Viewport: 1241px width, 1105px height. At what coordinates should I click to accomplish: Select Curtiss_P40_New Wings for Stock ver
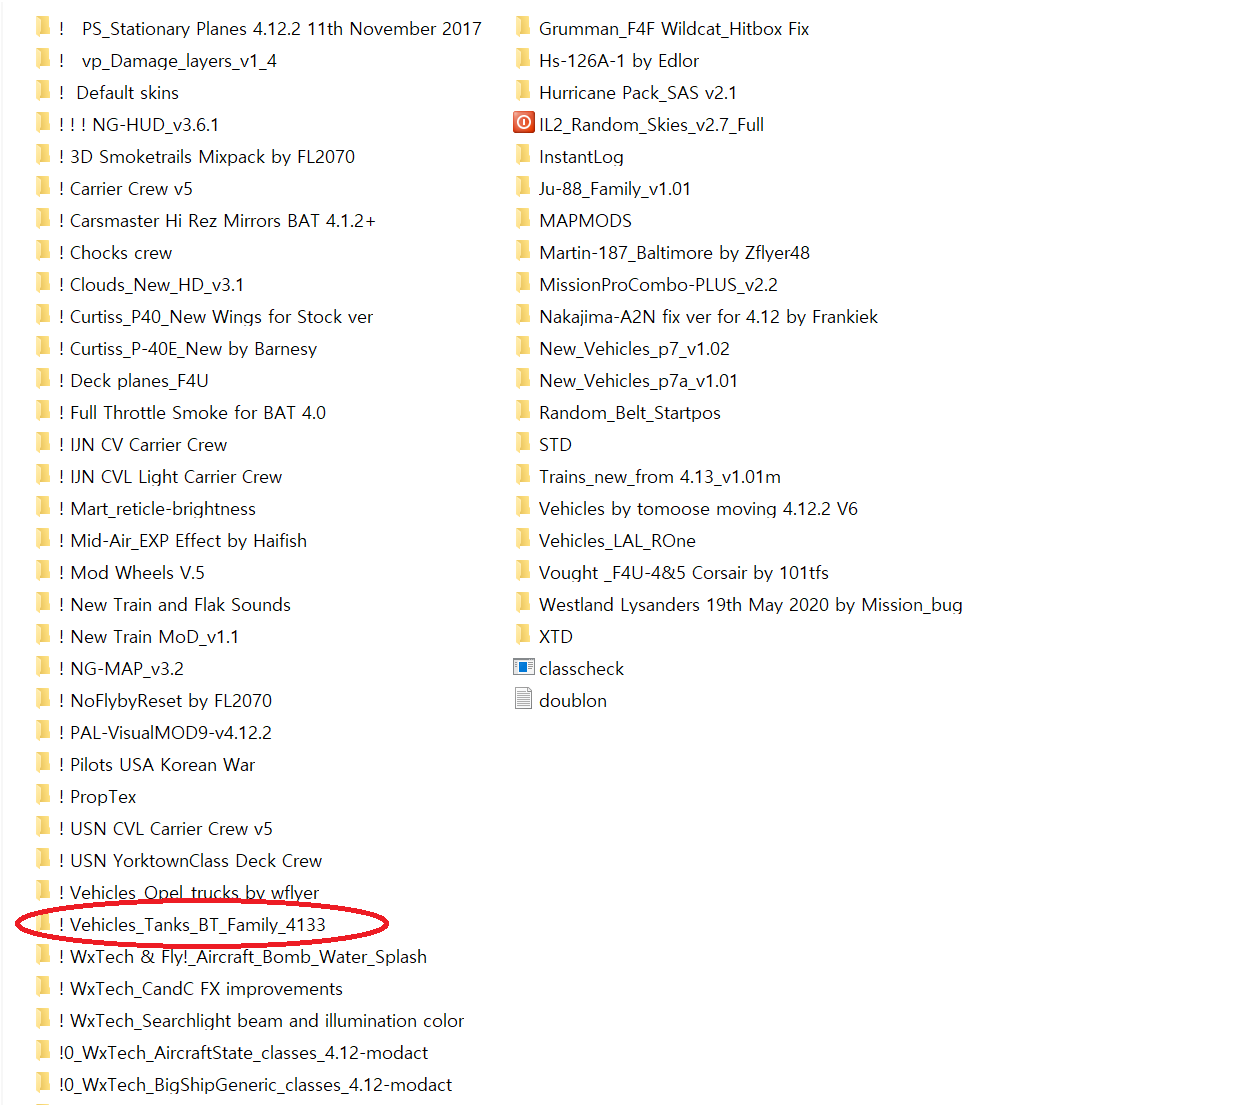(216, 317)
